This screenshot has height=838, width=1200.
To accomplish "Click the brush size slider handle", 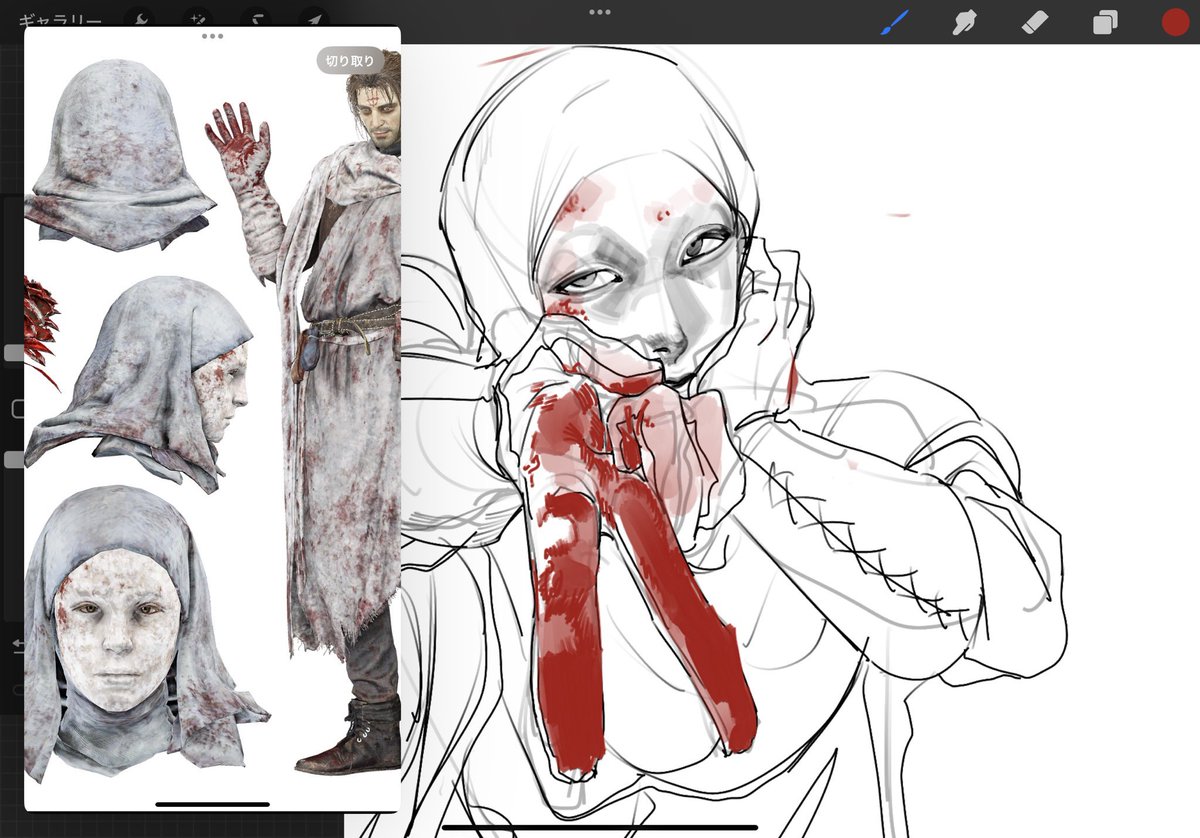I will 13,353.
